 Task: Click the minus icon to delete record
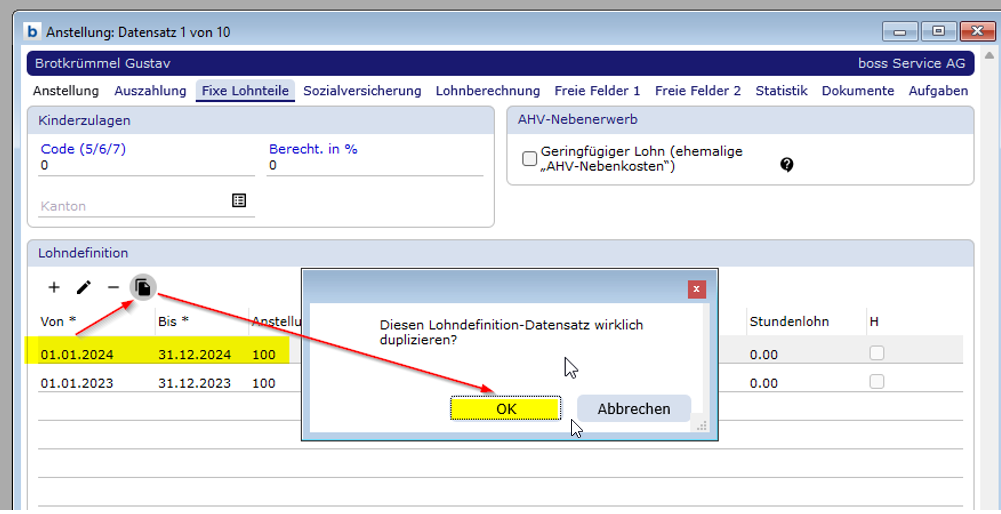[x=113, y=288]
